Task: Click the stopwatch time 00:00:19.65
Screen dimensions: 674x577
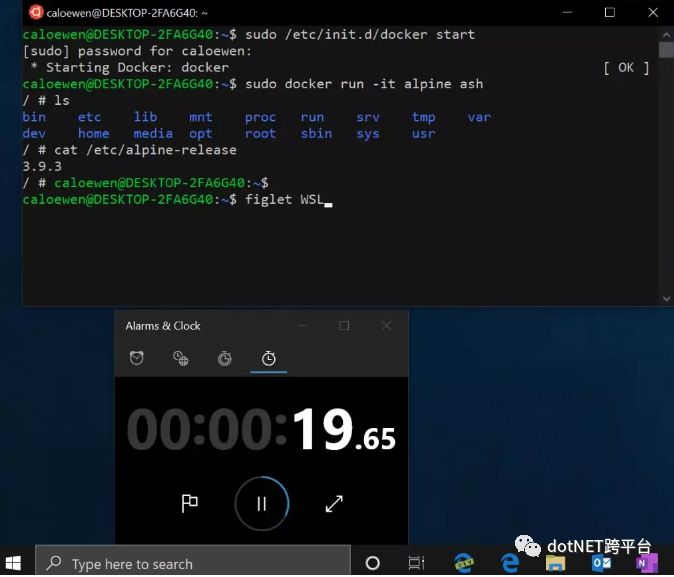Action: pyautogui.click(x=261, y=430)
